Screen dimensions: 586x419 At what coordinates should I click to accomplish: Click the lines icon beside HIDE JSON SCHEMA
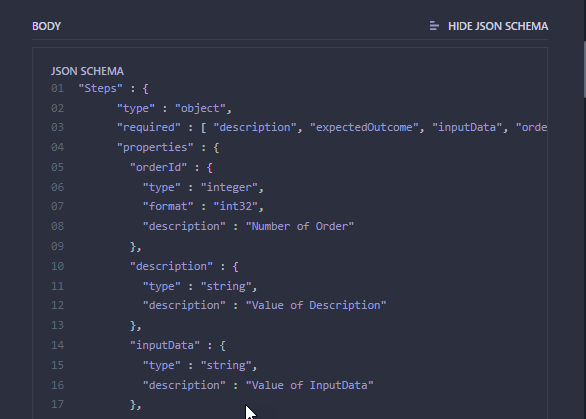(434, 26)
